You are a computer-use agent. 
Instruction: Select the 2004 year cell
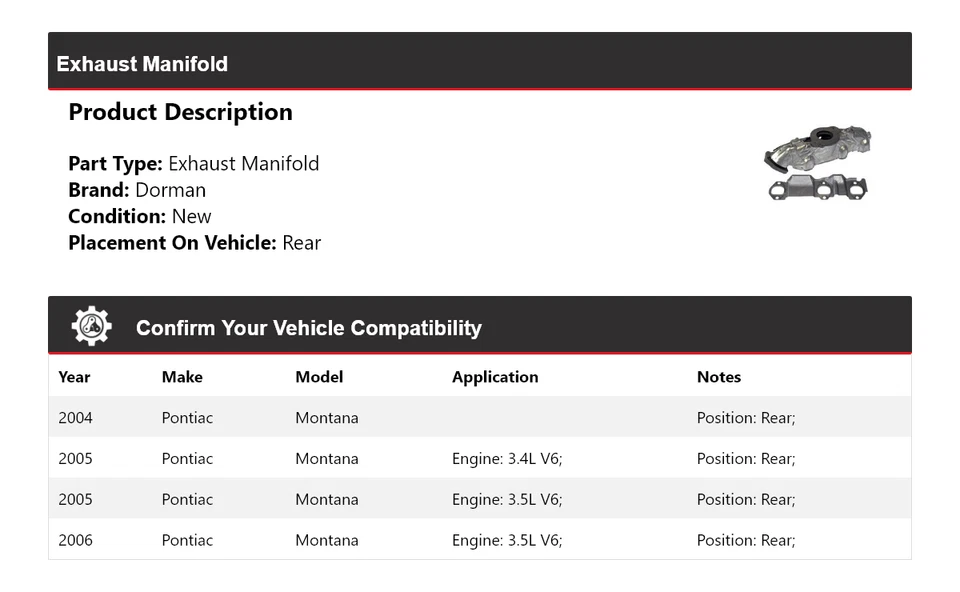75,418
